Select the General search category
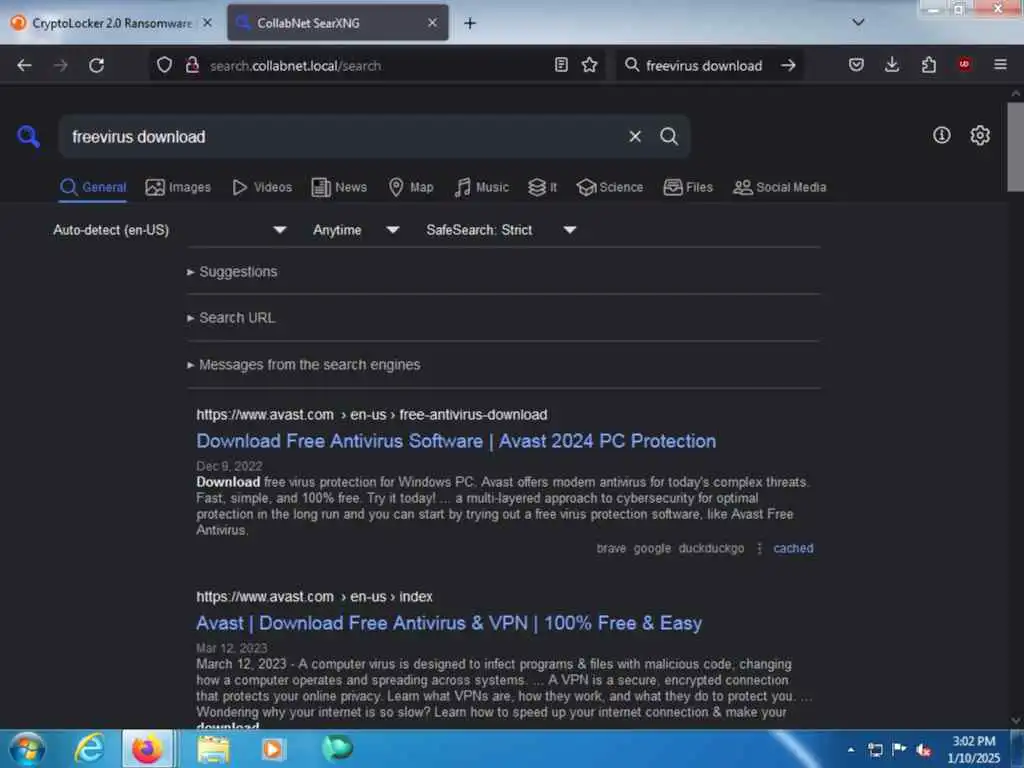1024x768 pixels. click(93, 187)
